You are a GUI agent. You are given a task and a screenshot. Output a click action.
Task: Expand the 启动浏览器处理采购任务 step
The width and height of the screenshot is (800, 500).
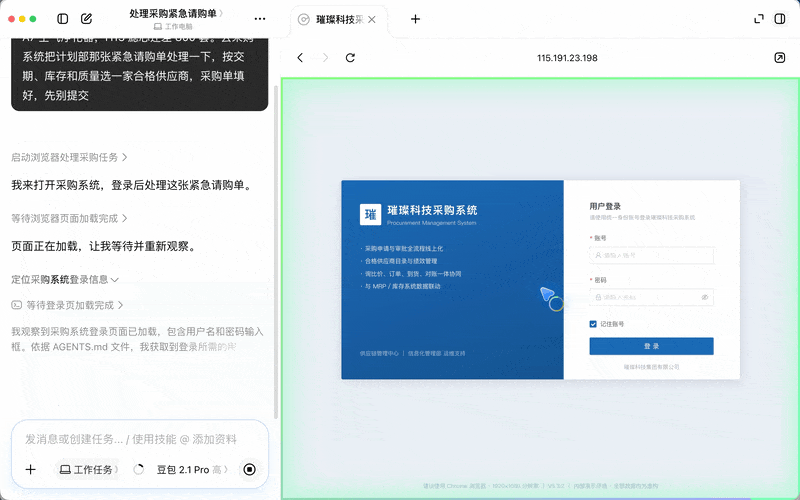(x=69, y=157)
